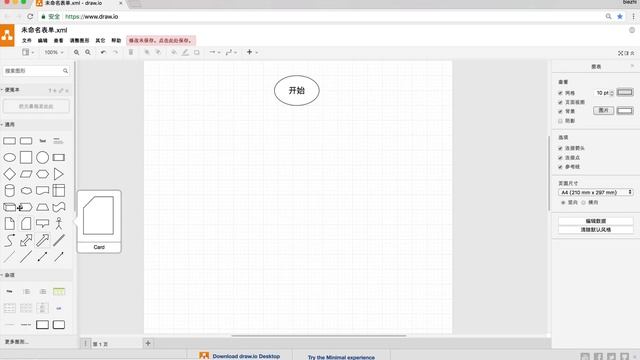
Task: Select the Card shape
Action: pyautogui.click(x=26, y=224)
